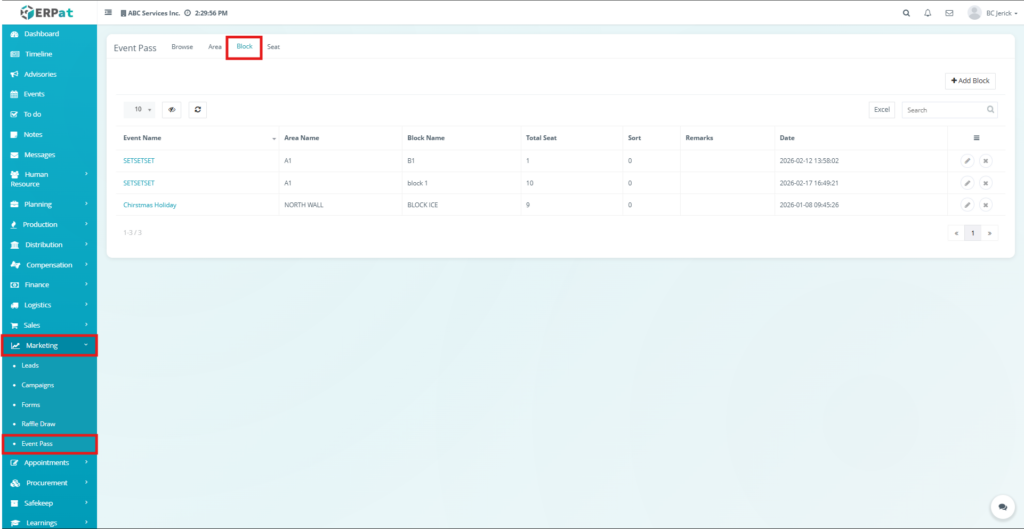Edit the BLOCK ICE row with pencil icon
This screenshot has height=529, width=1024.
(967, 205)
